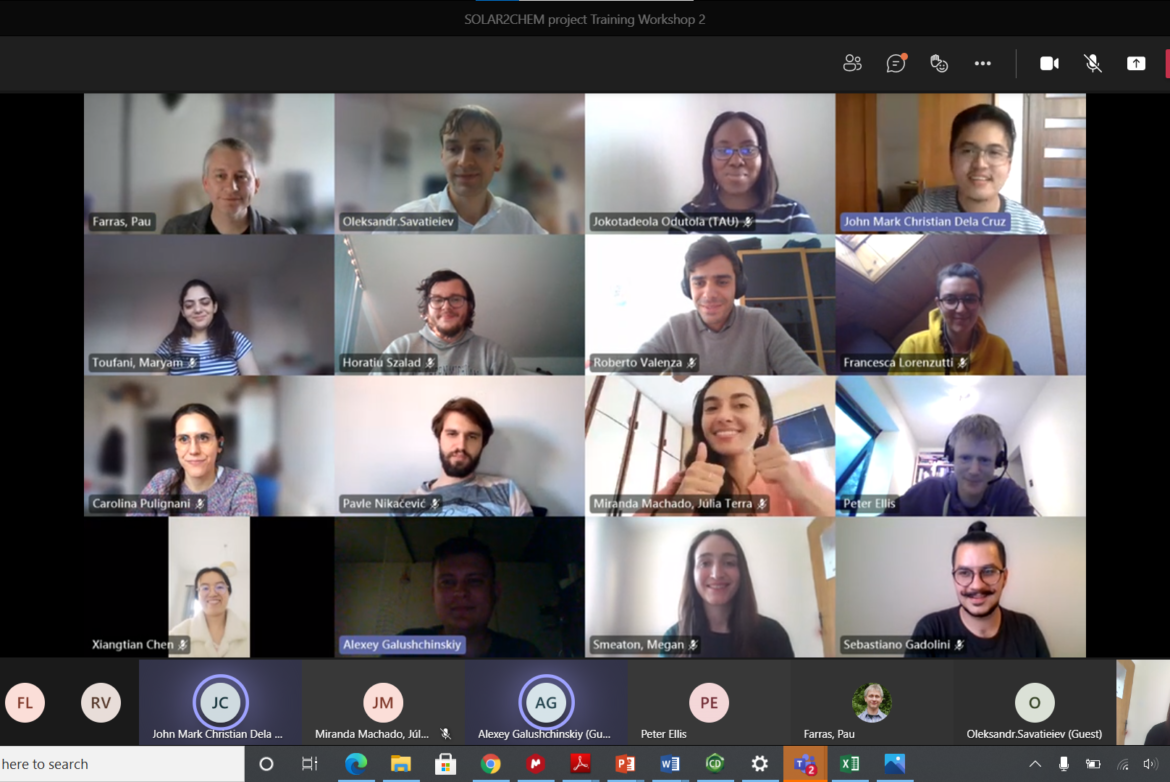Click the PE avatar in participant strip
The image size is (1170, 782).
[x=709, y=702]
